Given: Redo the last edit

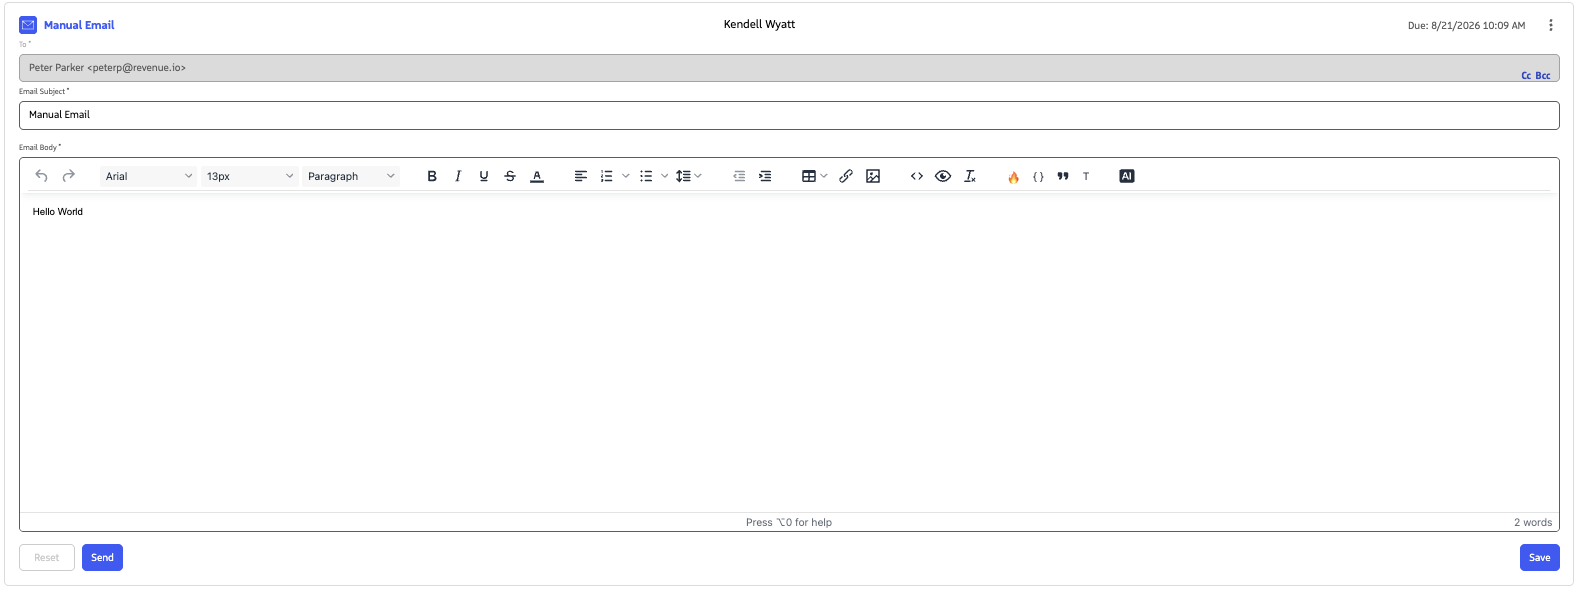Looking at the screenshot, I should tap(69, 176).
